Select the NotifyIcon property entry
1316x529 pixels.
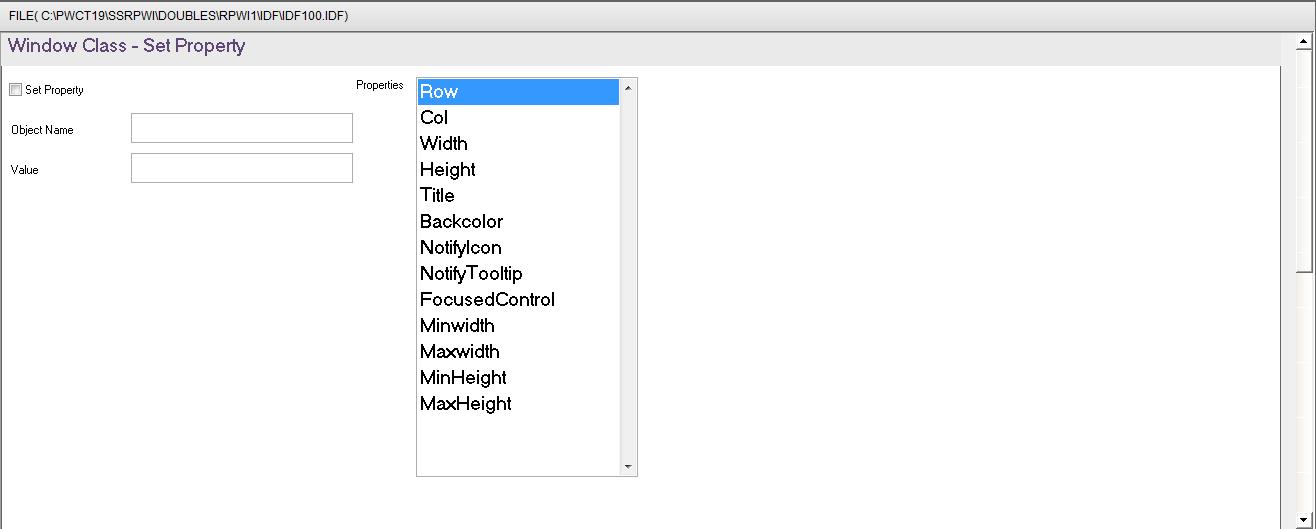point(518,248)
